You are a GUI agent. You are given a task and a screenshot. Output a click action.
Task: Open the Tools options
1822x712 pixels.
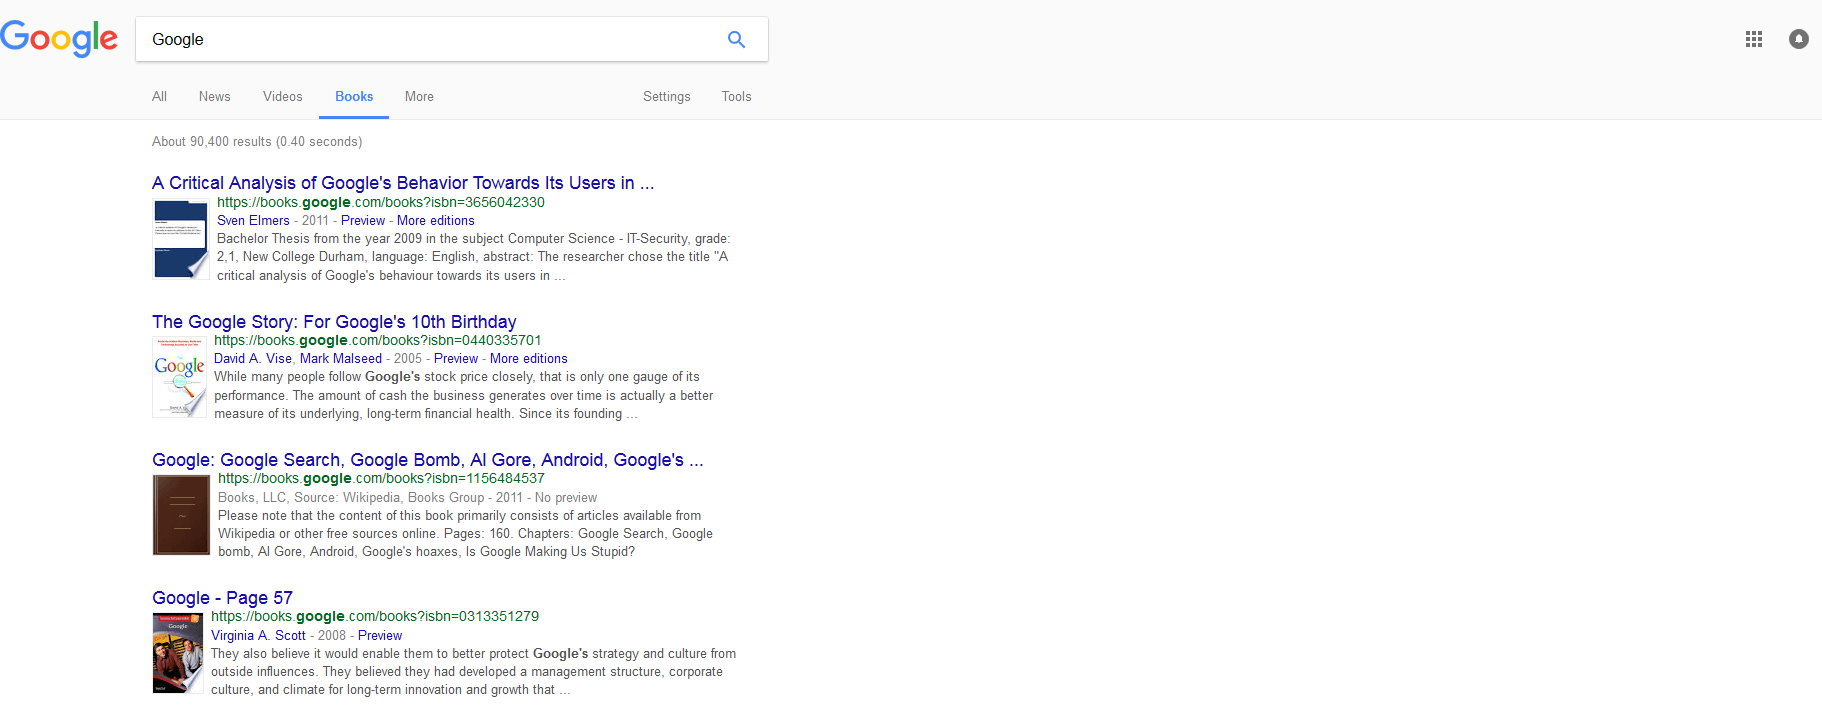[737, 97]
